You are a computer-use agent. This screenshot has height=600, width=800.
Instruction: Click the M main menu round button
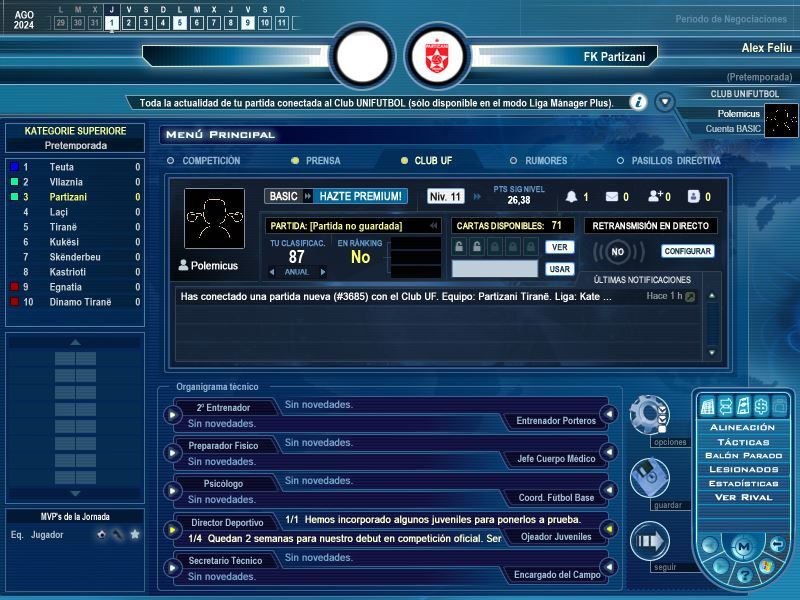[x=744, y=546]
